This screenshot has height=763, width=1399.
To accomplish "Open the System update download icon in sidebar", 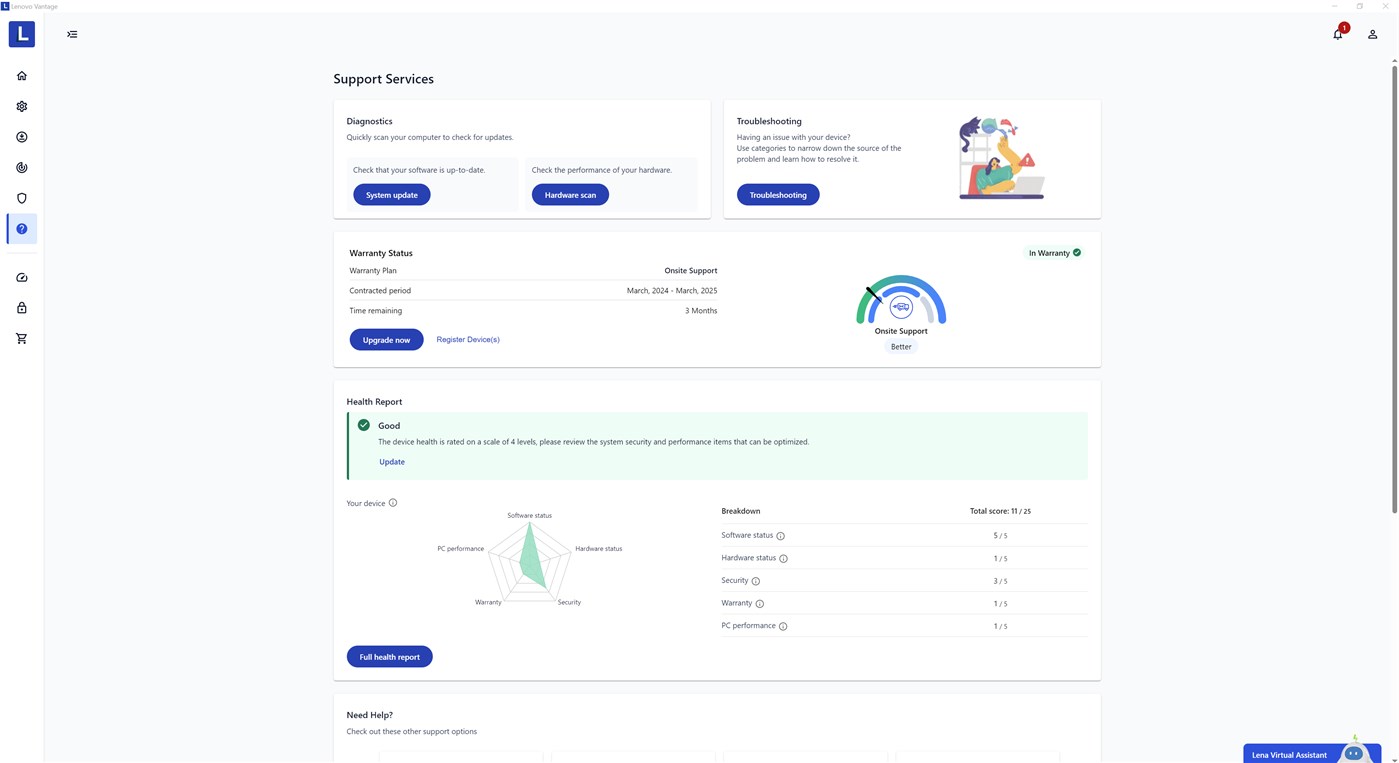I will click(22, 137).
